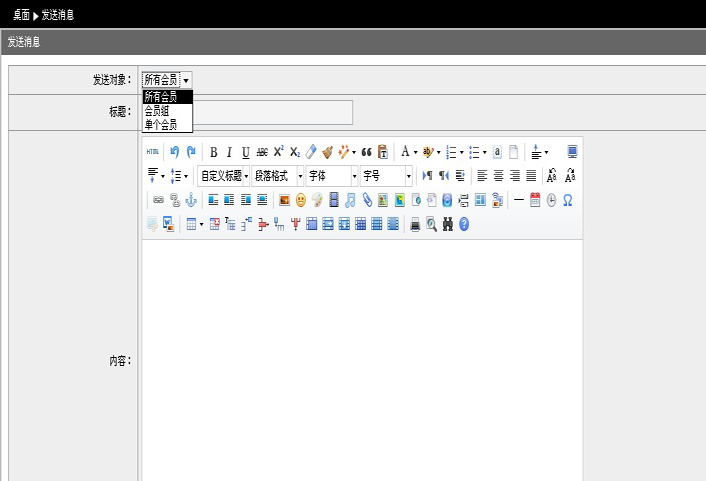Expand the 字体 font dropdown
Viewport: 706px width, 481px height.
pos(332,176)
